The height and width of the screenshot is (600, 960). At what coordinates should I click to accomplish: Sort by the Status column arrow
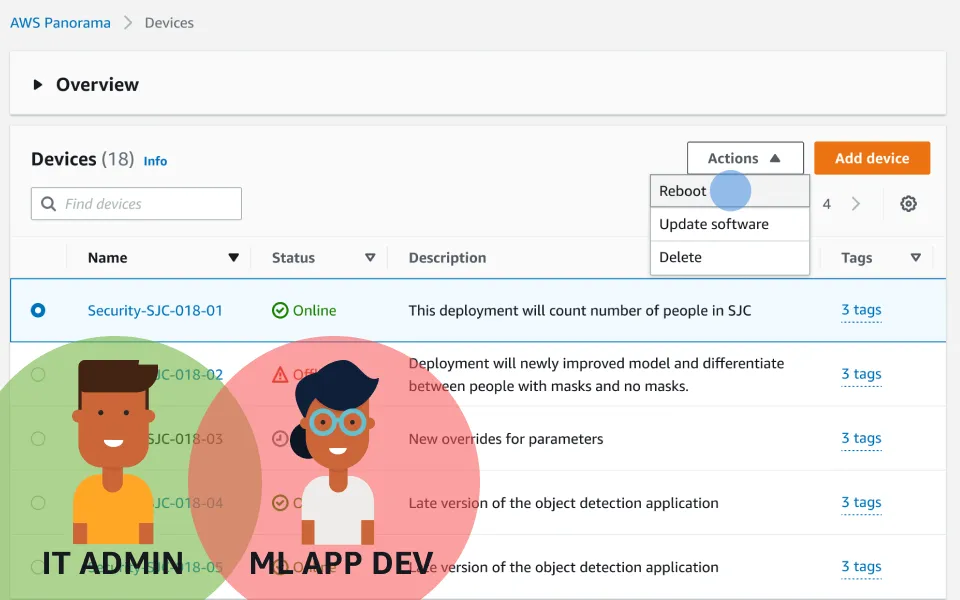pos(370,258)
